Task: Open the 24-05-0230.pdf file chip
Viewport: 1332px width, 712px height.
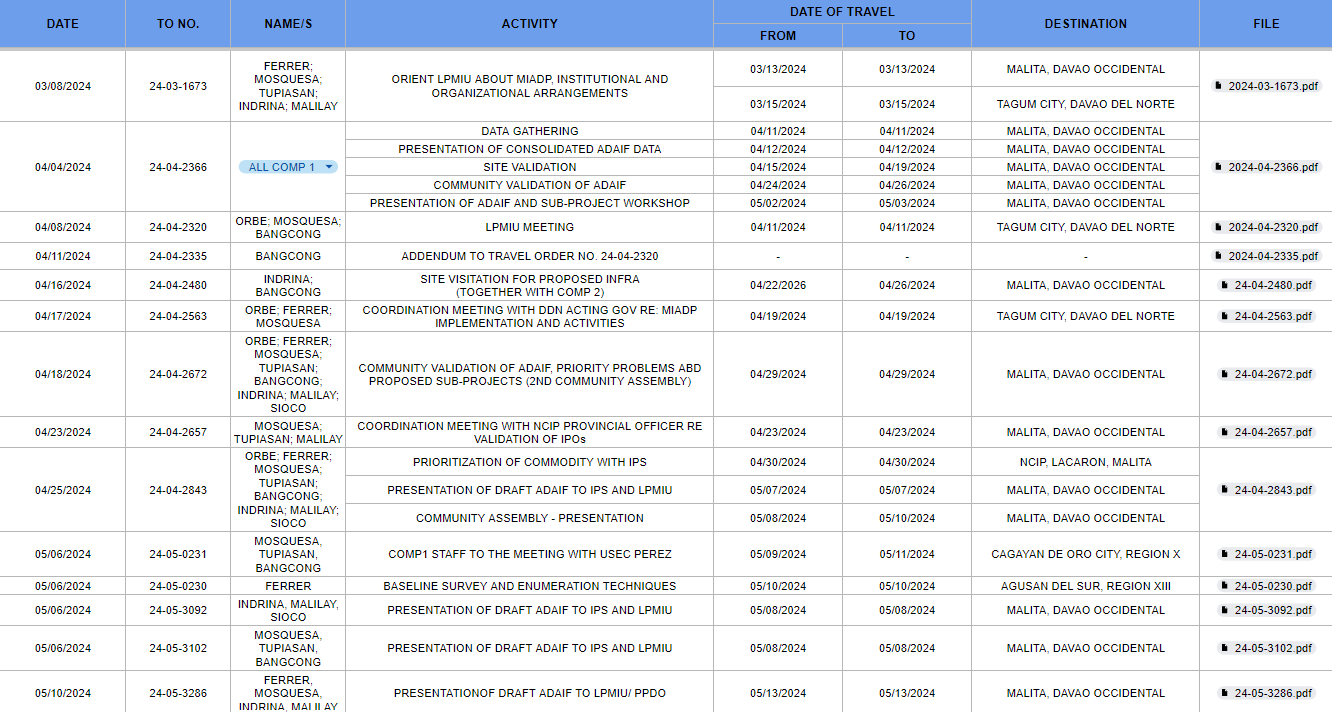Action: [1266, 586]
